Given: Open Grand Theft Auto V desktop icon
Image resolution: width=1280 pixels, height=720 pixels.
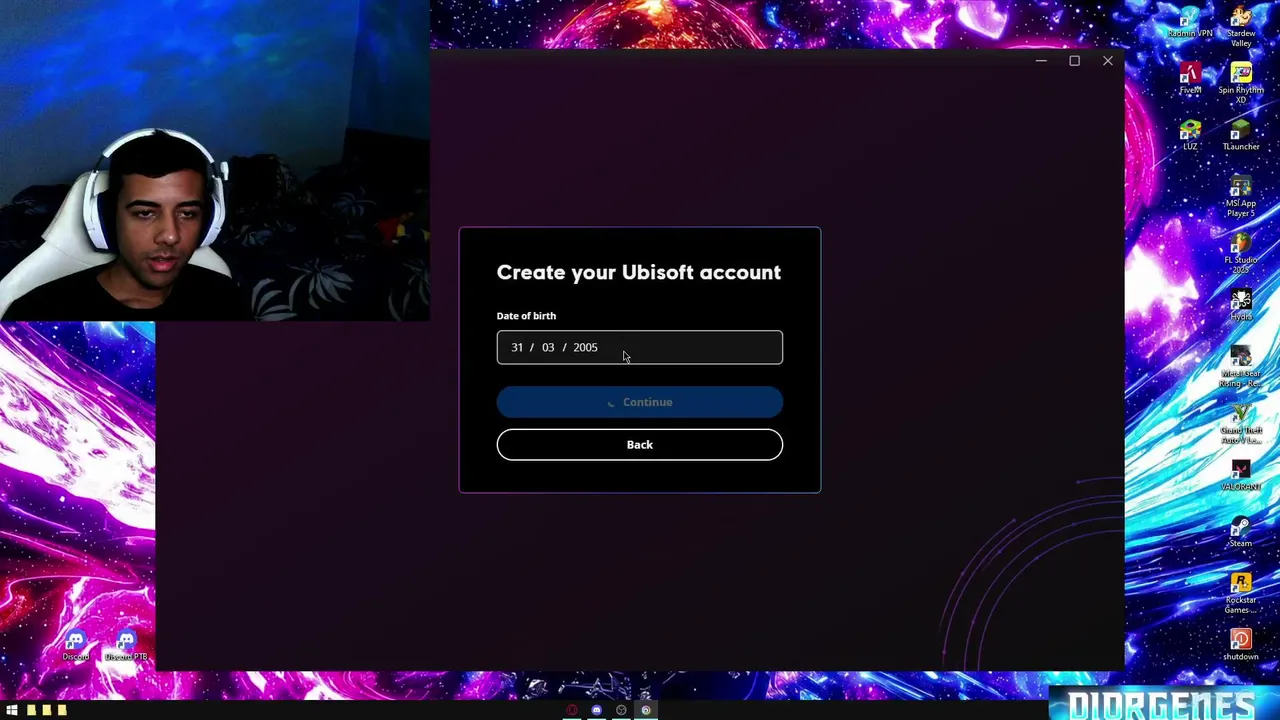Looking at the screenshot, I should click(x=1241, y=424).
